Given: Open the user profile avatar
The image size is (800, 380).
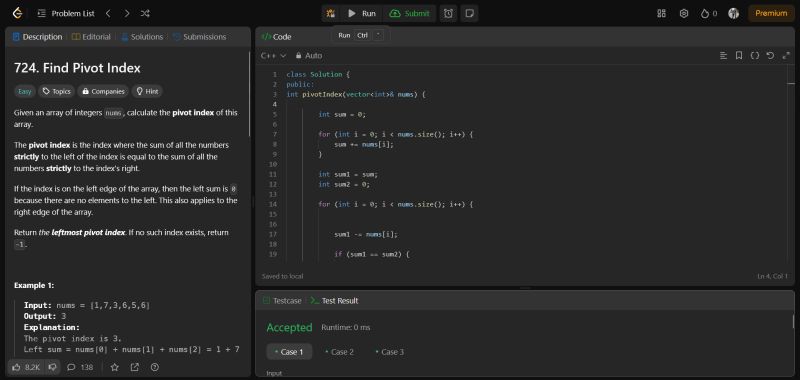Looking at the screenshot, I should 734,14.
